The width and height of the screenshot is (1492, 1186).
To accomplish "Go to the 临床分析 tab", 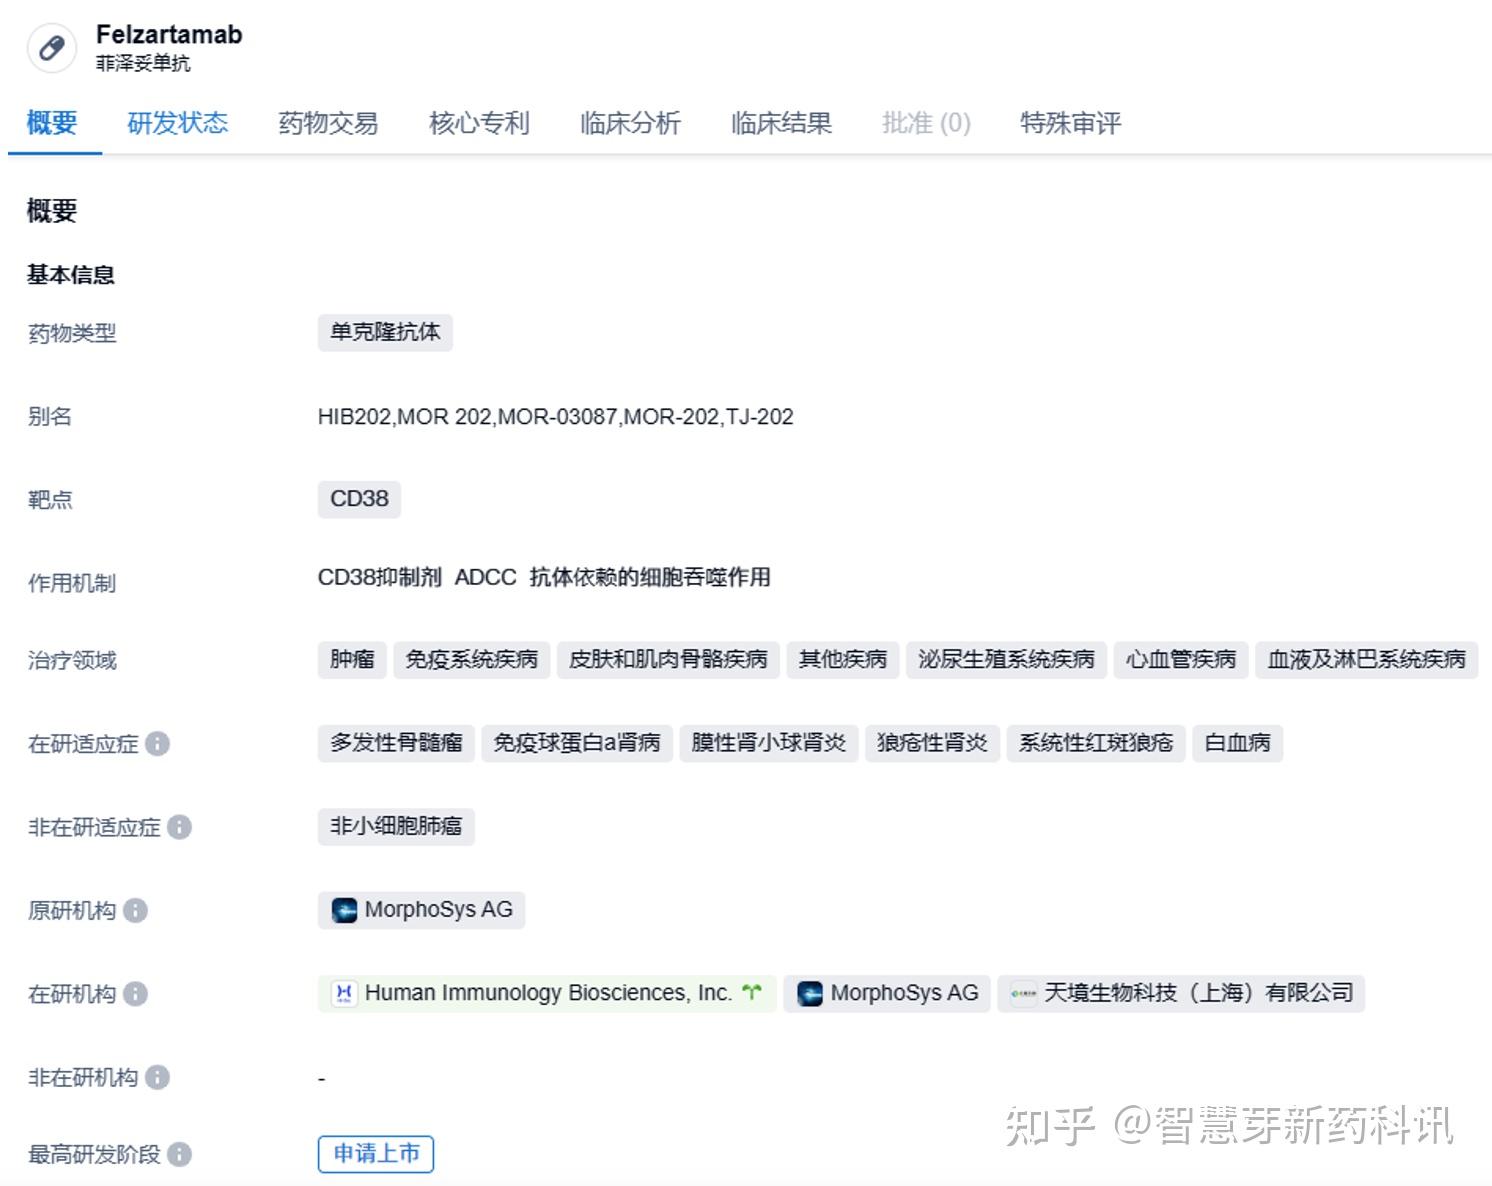I will (630, 123).
